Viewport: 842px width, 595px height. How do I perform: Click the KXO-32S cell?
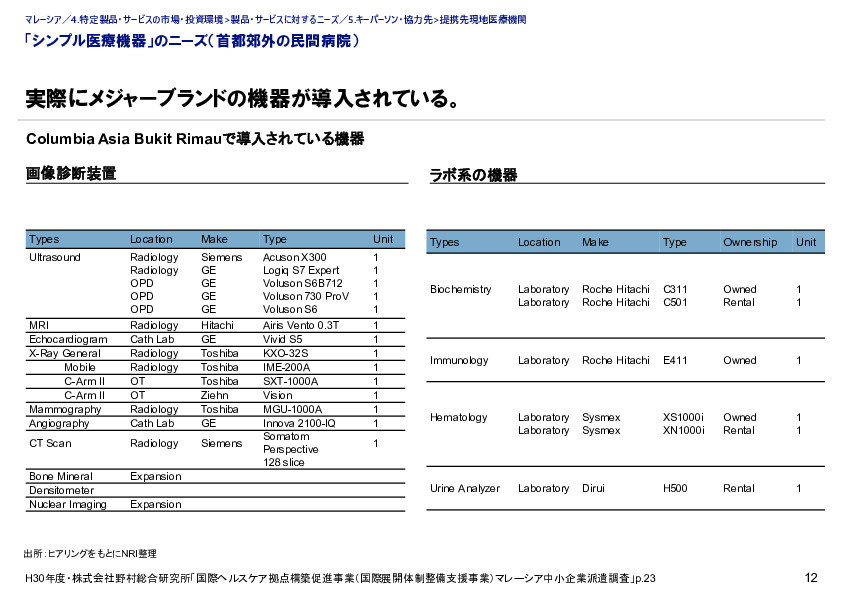click(x=285, y=353)
